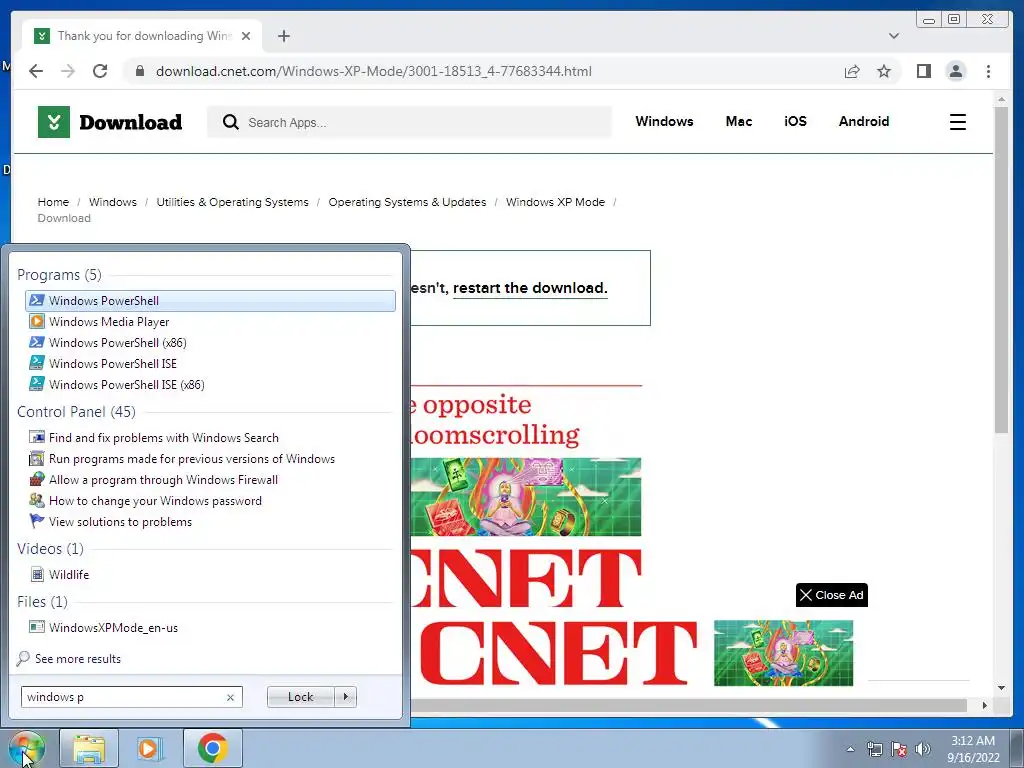Share this page icon in address bar

852,71
